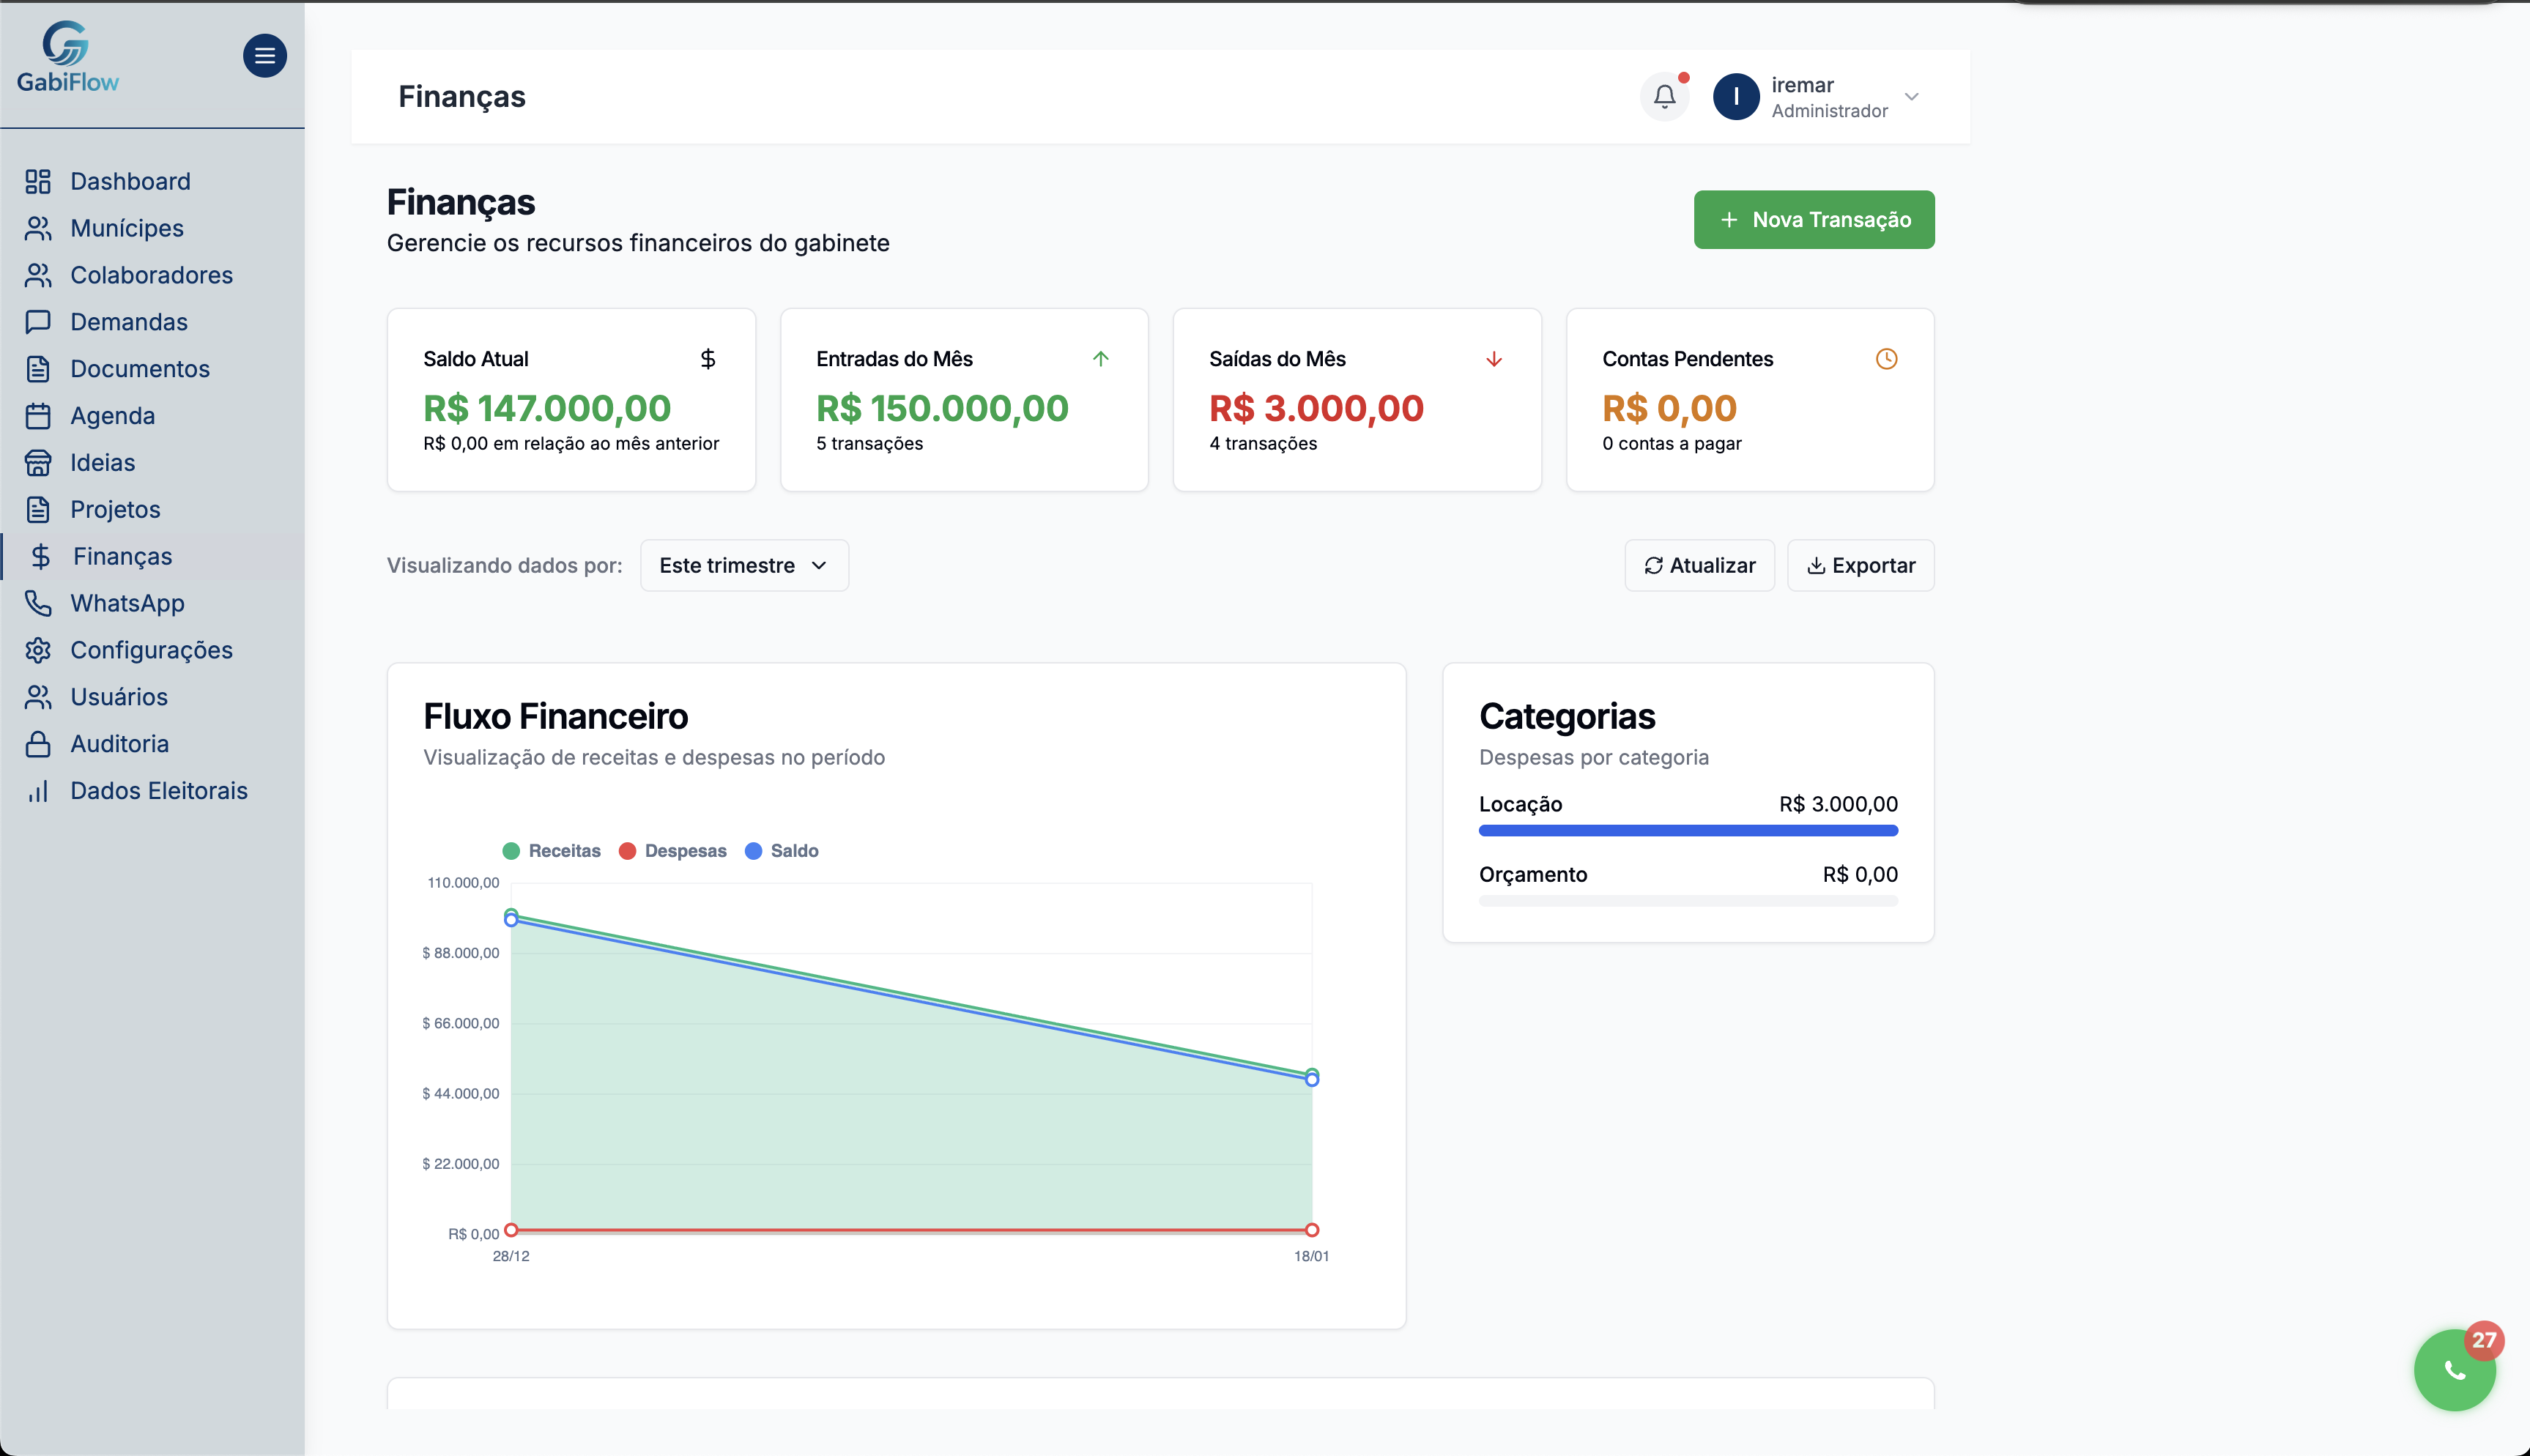
Task: Expand the iremar user menu chevron
Action: (x=1911, y=97)
